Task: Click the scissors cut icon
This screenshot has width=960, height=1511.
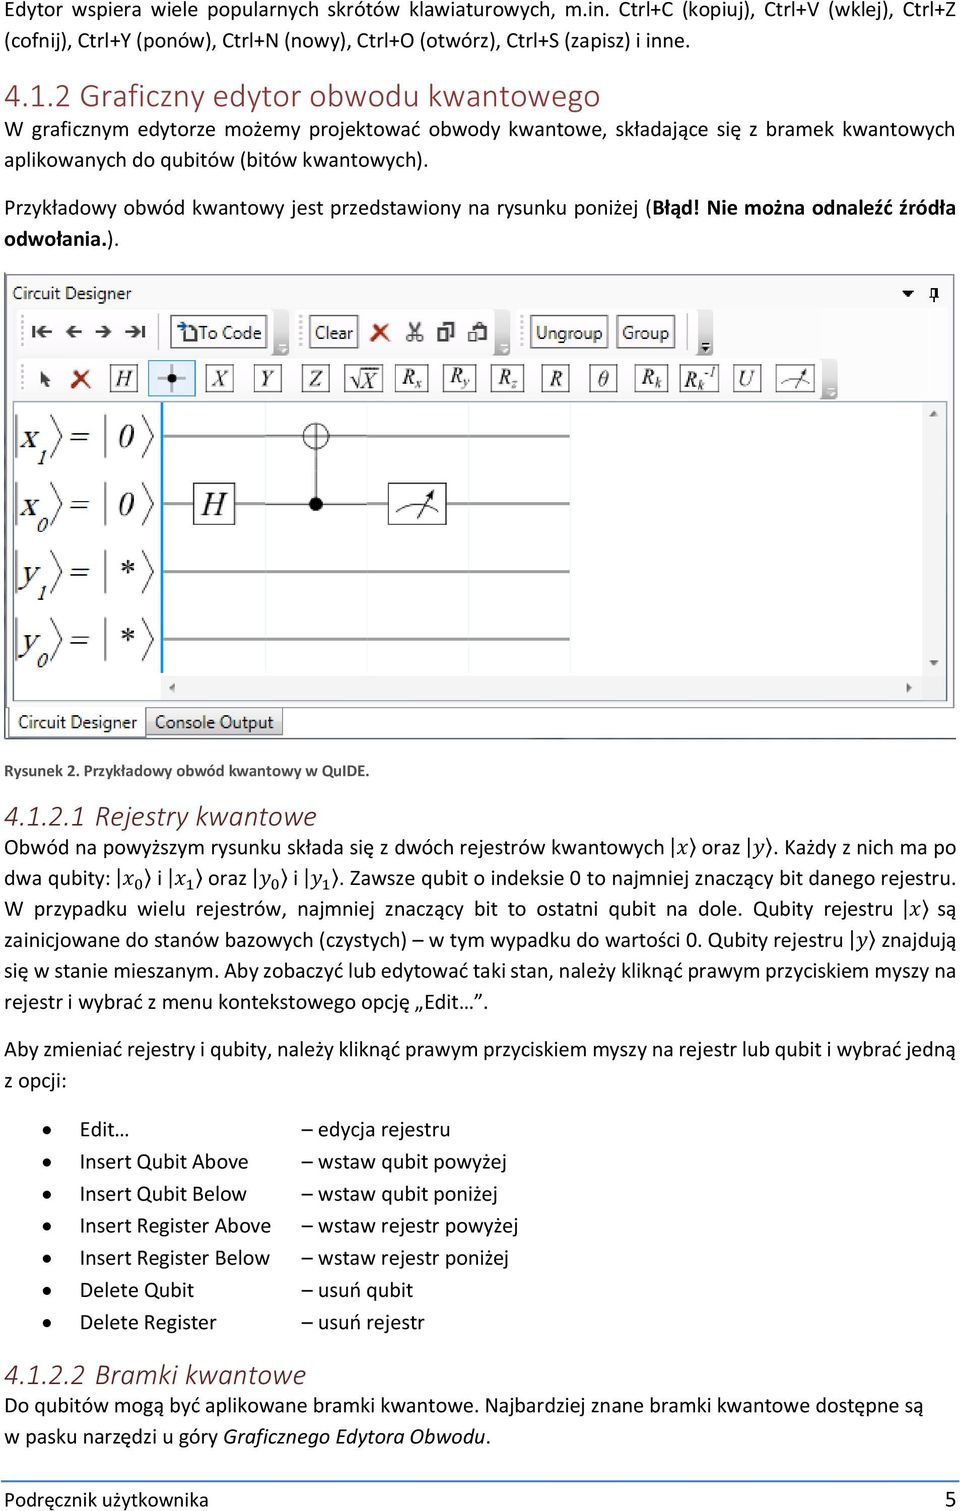Action: [414, 332]
